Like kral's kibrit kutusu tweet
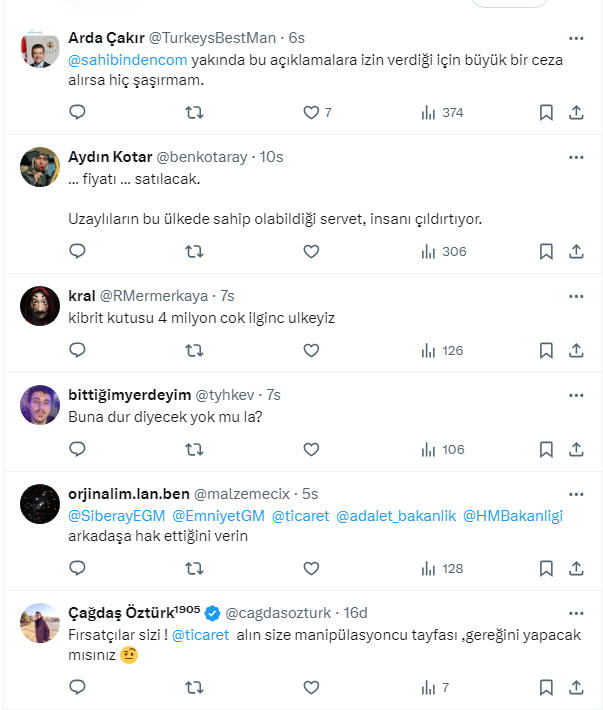The height and width of the screenshot is (710, 603). click(311, 351)
